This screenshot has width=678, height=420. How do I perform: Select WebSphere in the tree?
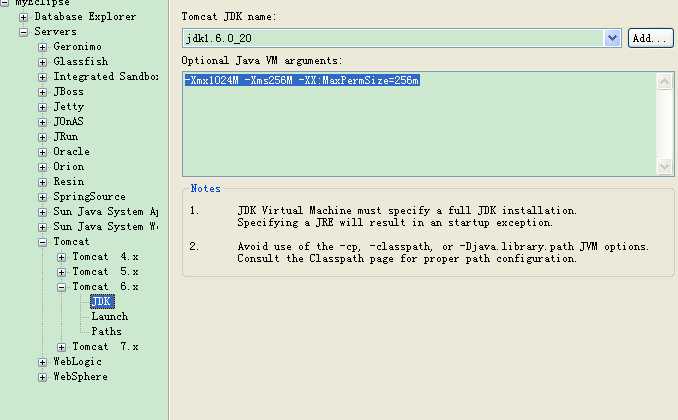pos(80,376)
